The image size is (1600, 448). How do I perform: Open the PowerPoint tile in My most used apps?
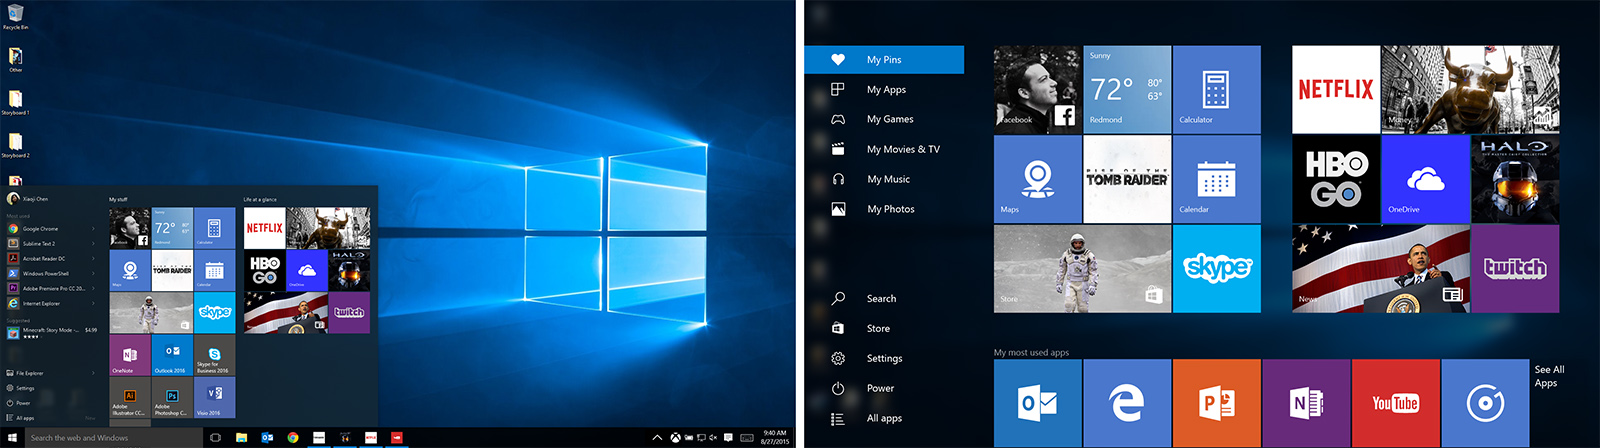point(1217,403)
